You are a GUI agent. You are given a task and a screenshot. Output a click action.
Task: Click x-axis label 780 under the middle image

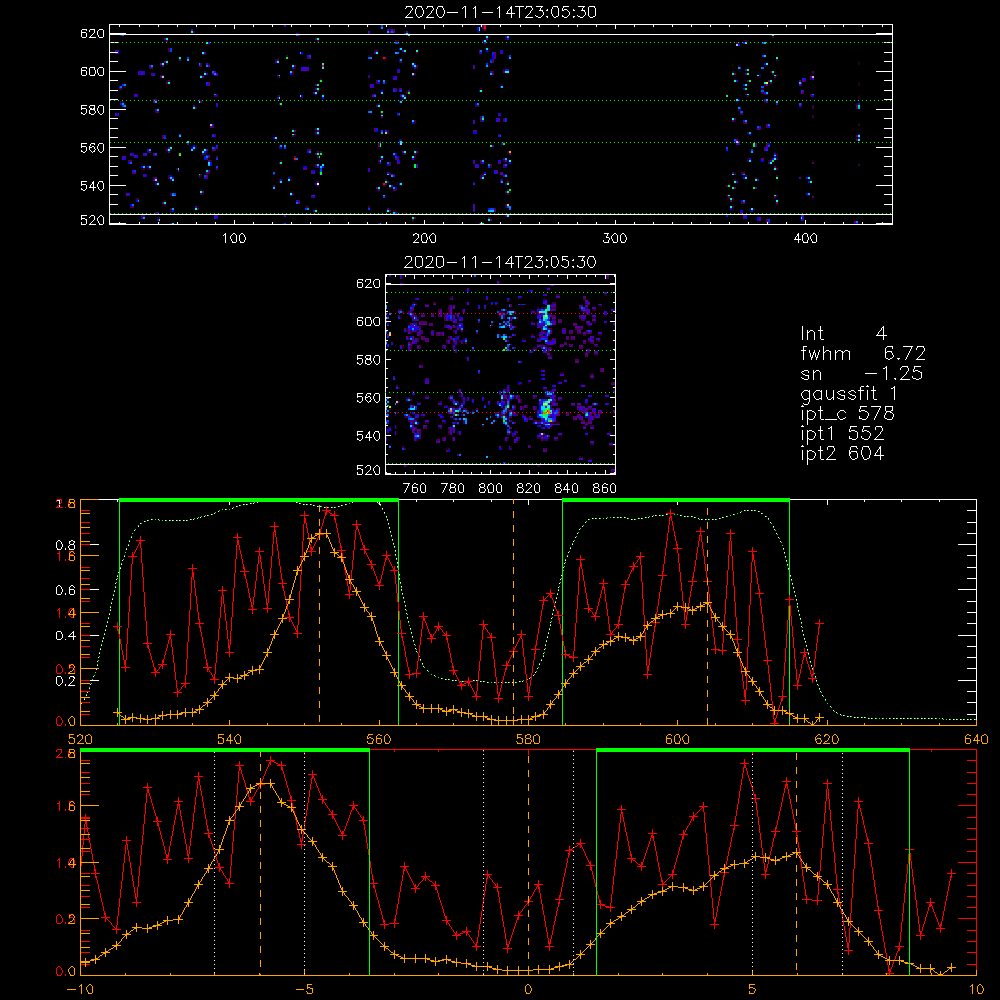[x=453, y=489]
